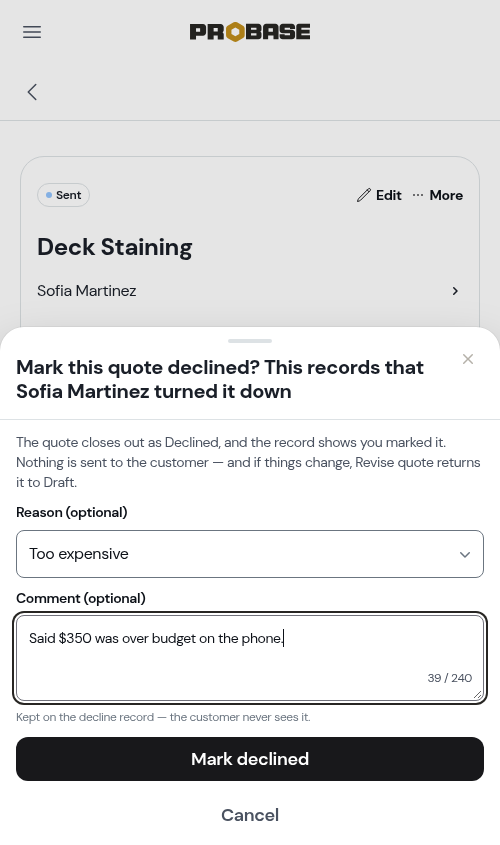Viewport: 500px width, 845px height.
Task: Open Sofia Martinez customer chevron
Action: [x=455, y=291]
